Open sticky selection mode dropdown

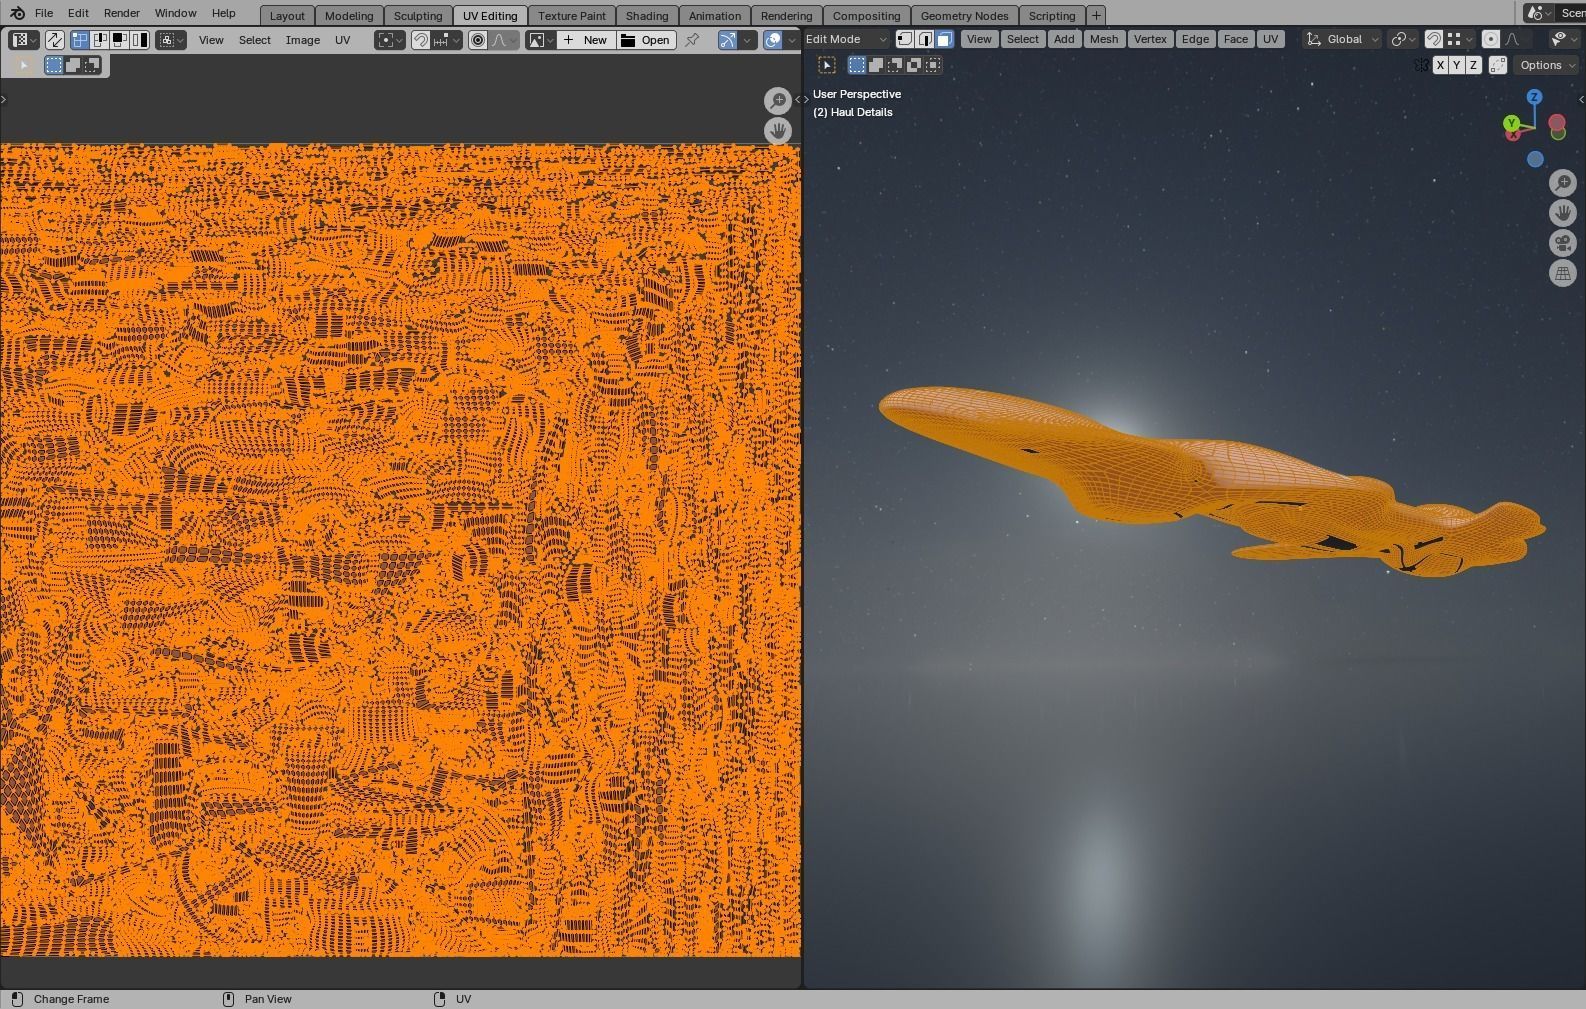coord(171,40)
